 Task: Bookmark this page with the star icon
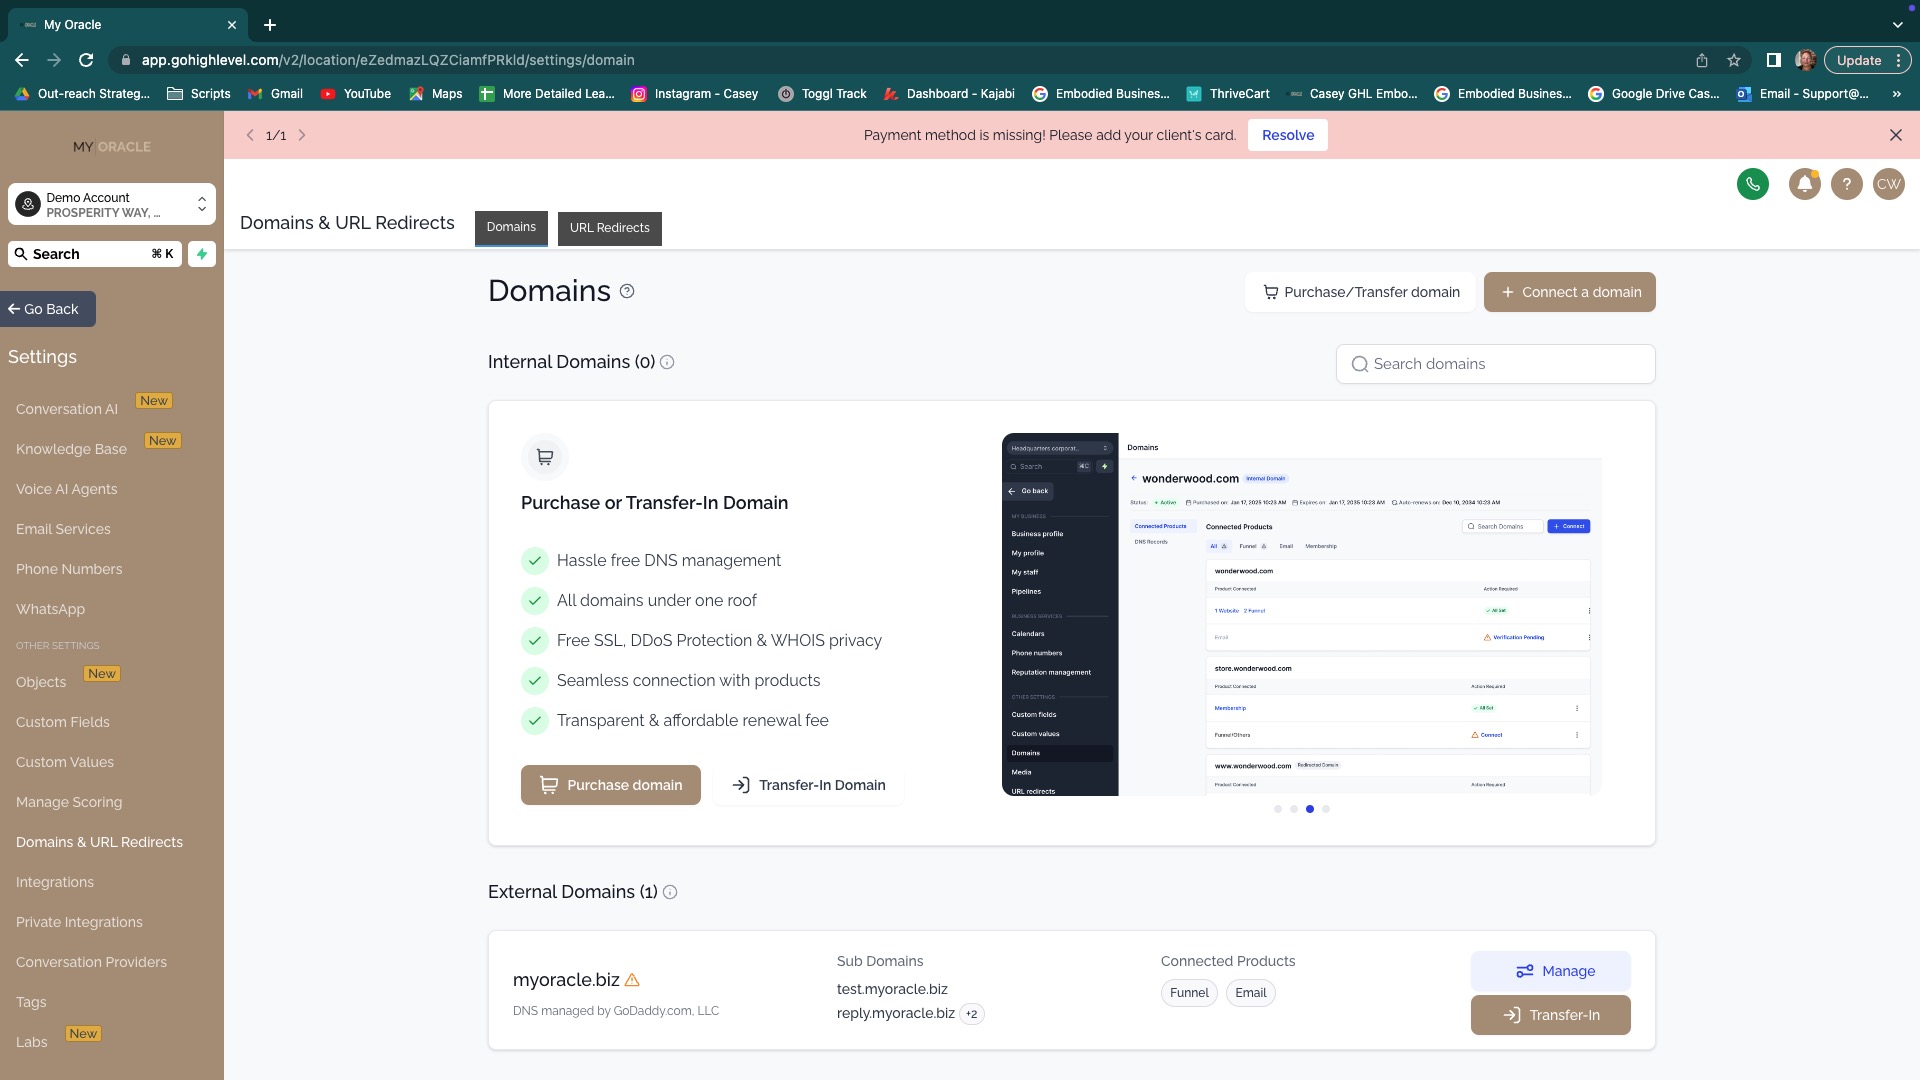pyautogui.click(x=1733, y=60)
